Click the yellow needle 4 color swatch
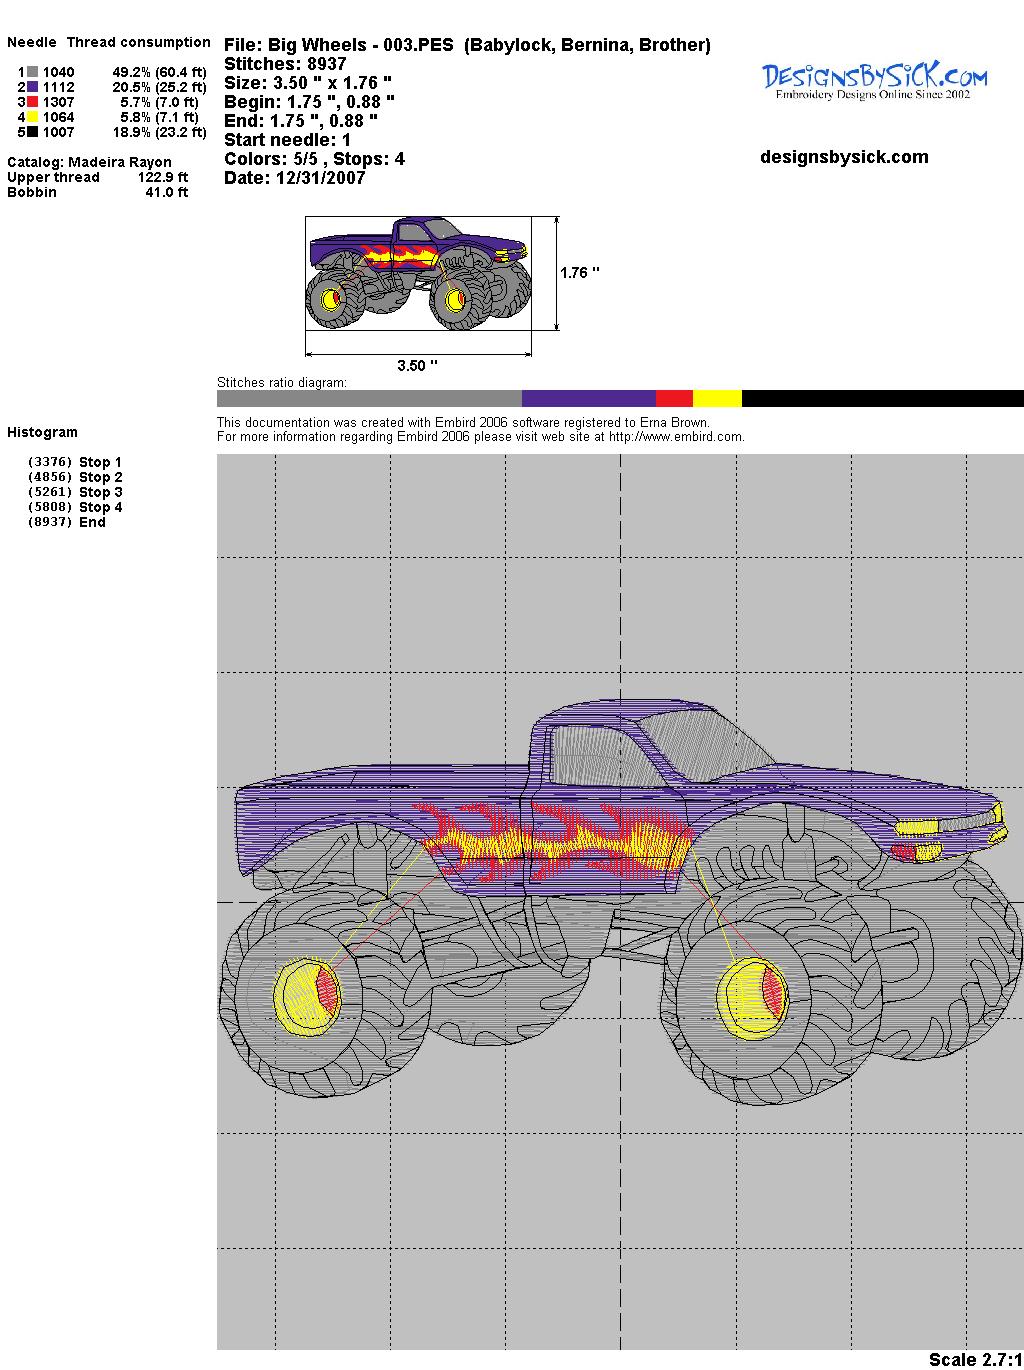This screenshot has height=1370, width=1024. click(x=33, y=117)
